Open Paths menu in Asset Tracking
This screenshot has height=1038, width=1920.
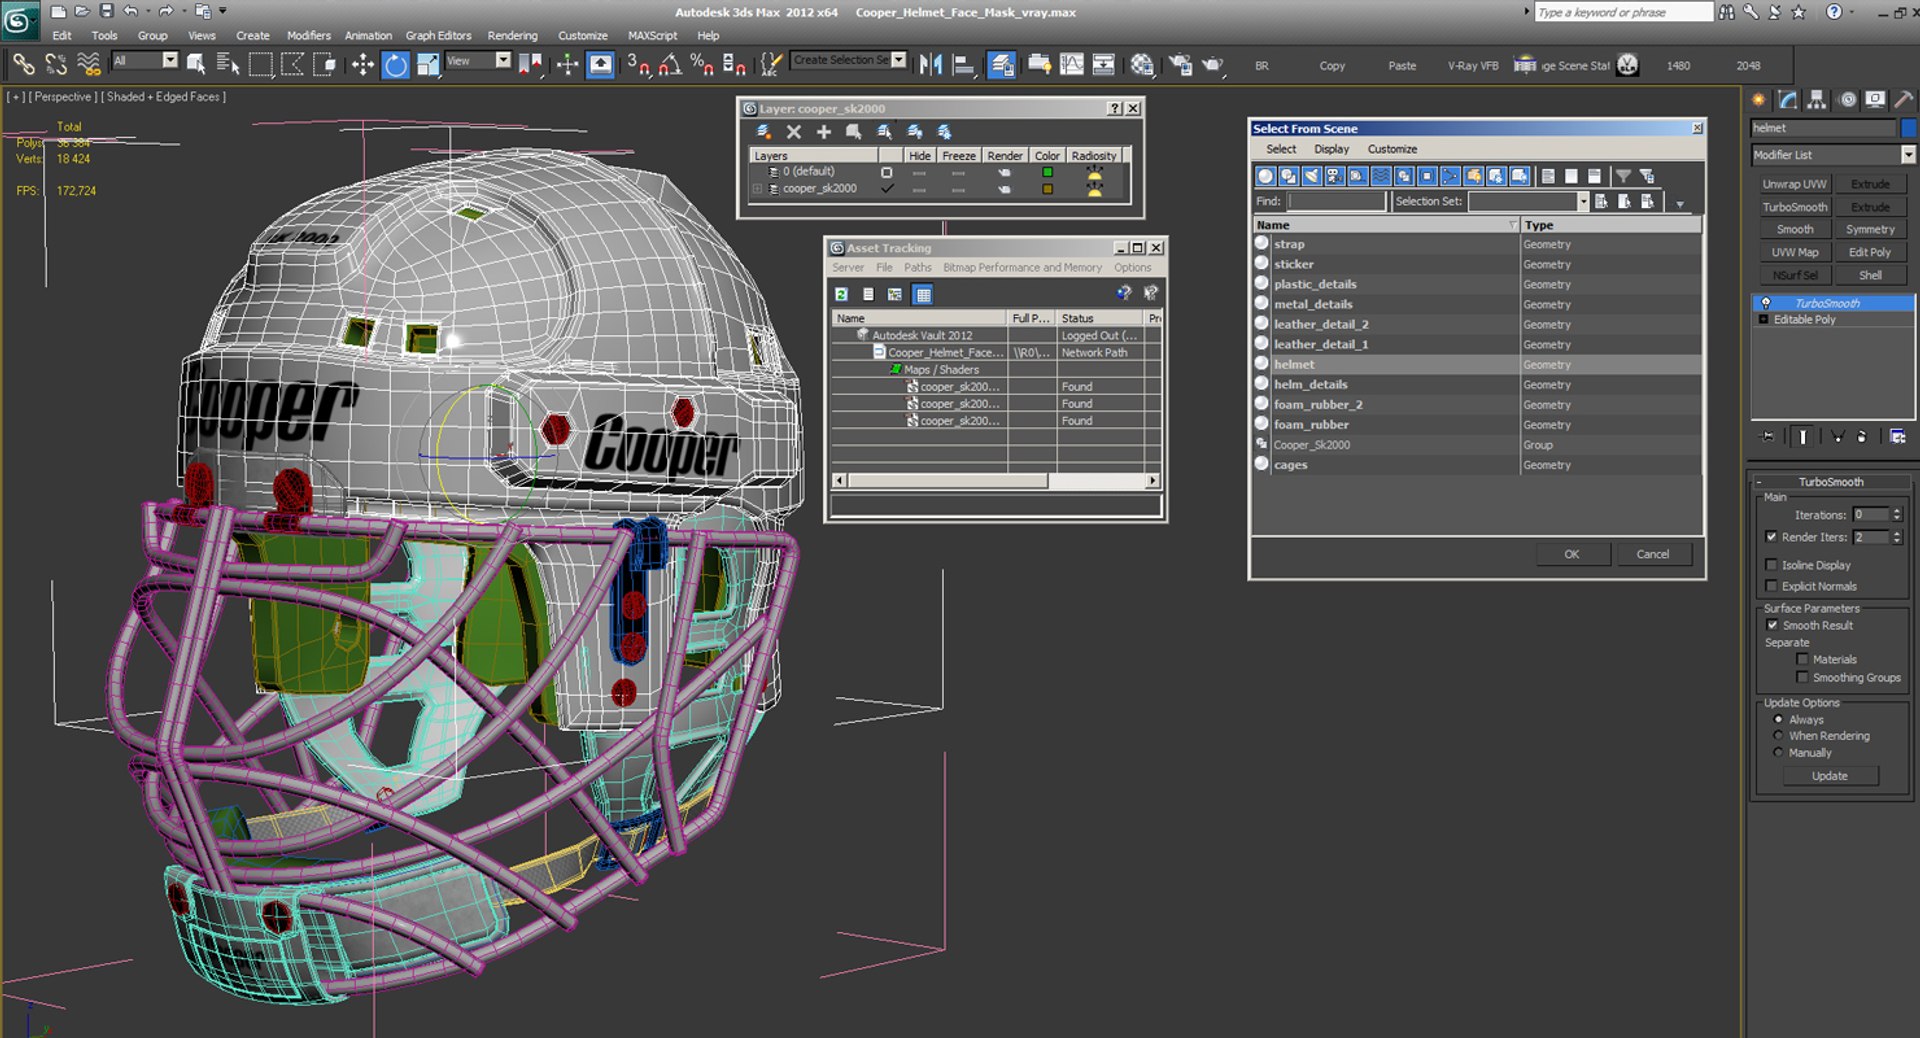coord(917,267)
